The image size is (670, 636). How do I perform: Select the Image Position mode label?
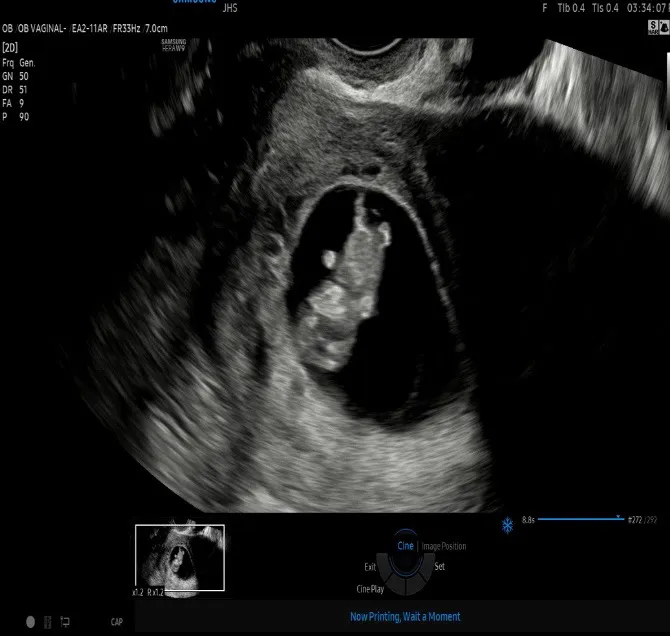[x=444, y=546]
